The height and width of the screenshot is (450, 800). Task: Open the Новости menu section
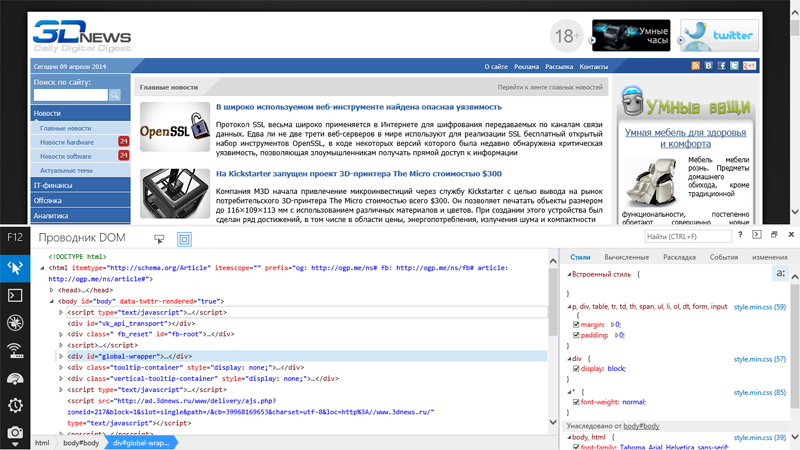(81, 113)
